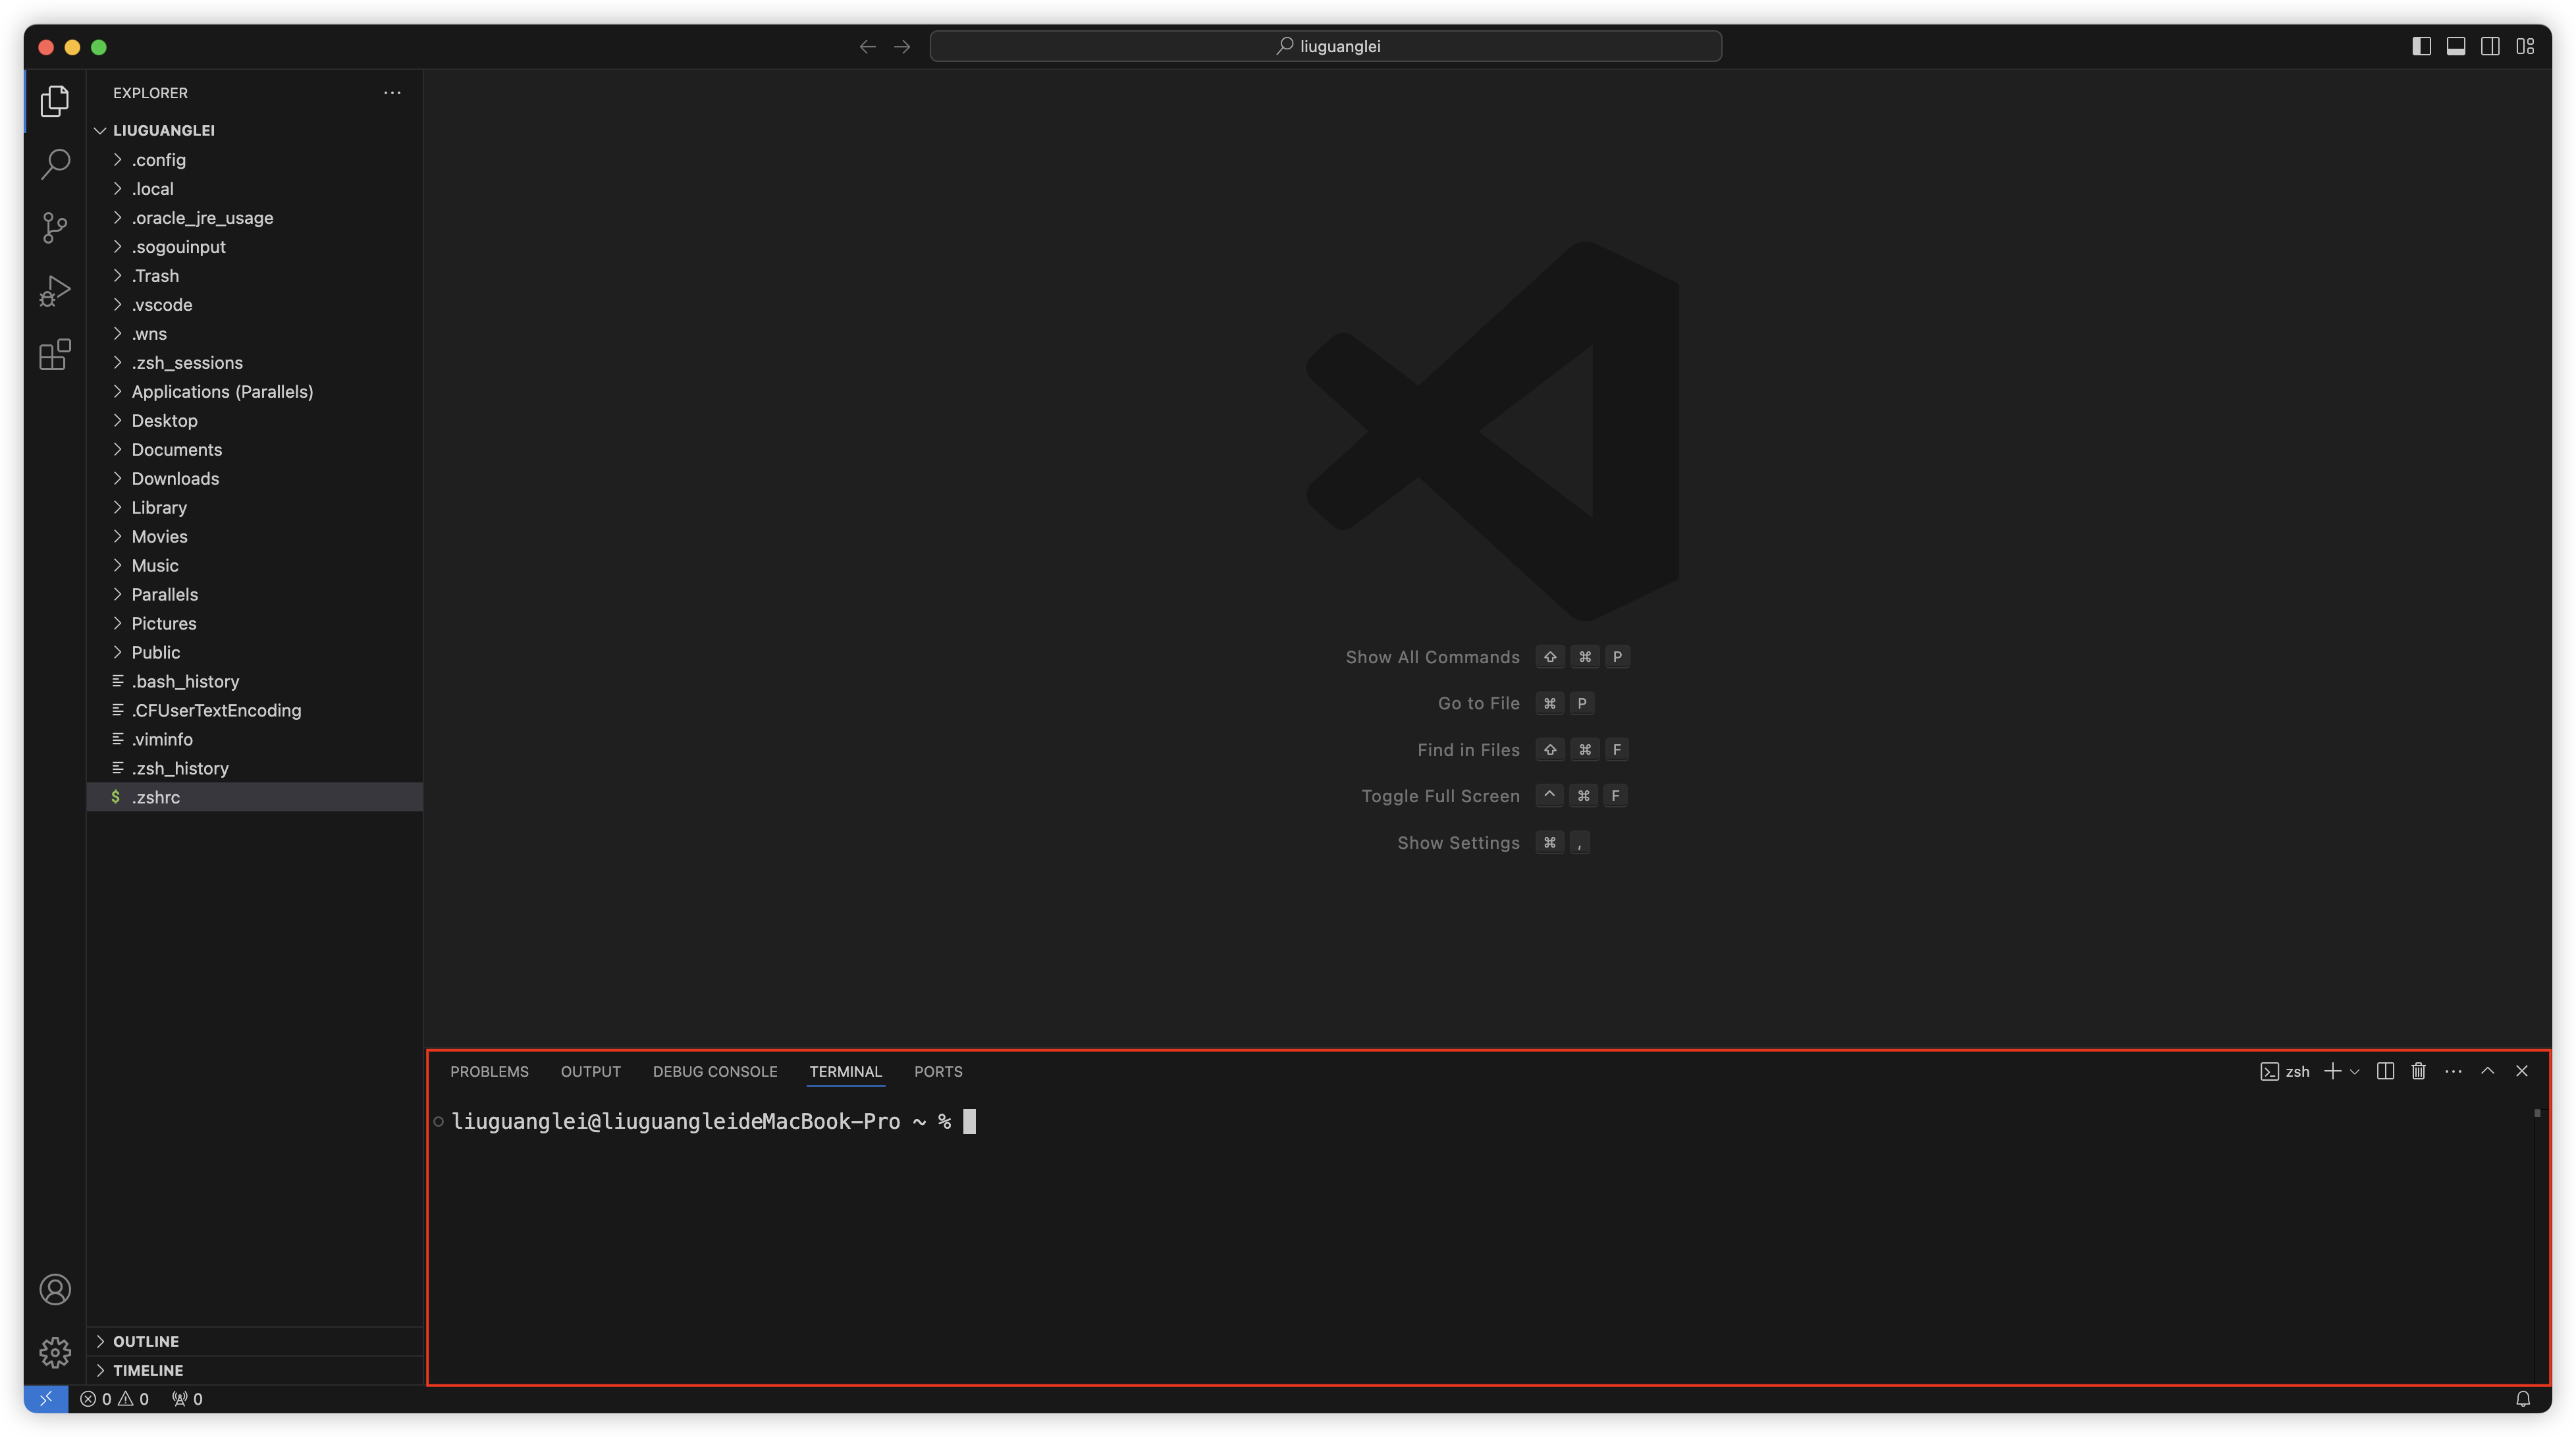Screen dimensions: 2576x1437
Task: Expand the Documents folder
Action: click(x=177, y=449)
